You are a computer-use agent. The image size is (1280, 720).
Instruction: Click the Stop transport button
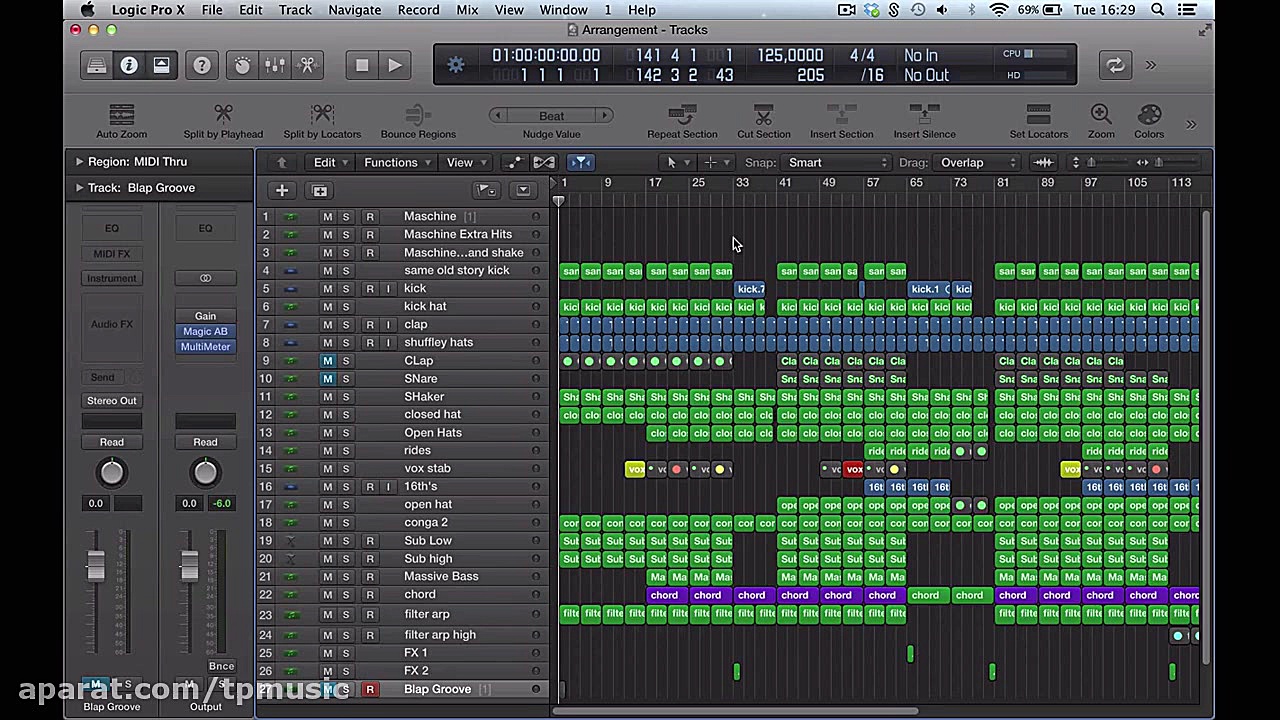click(362, 66)
